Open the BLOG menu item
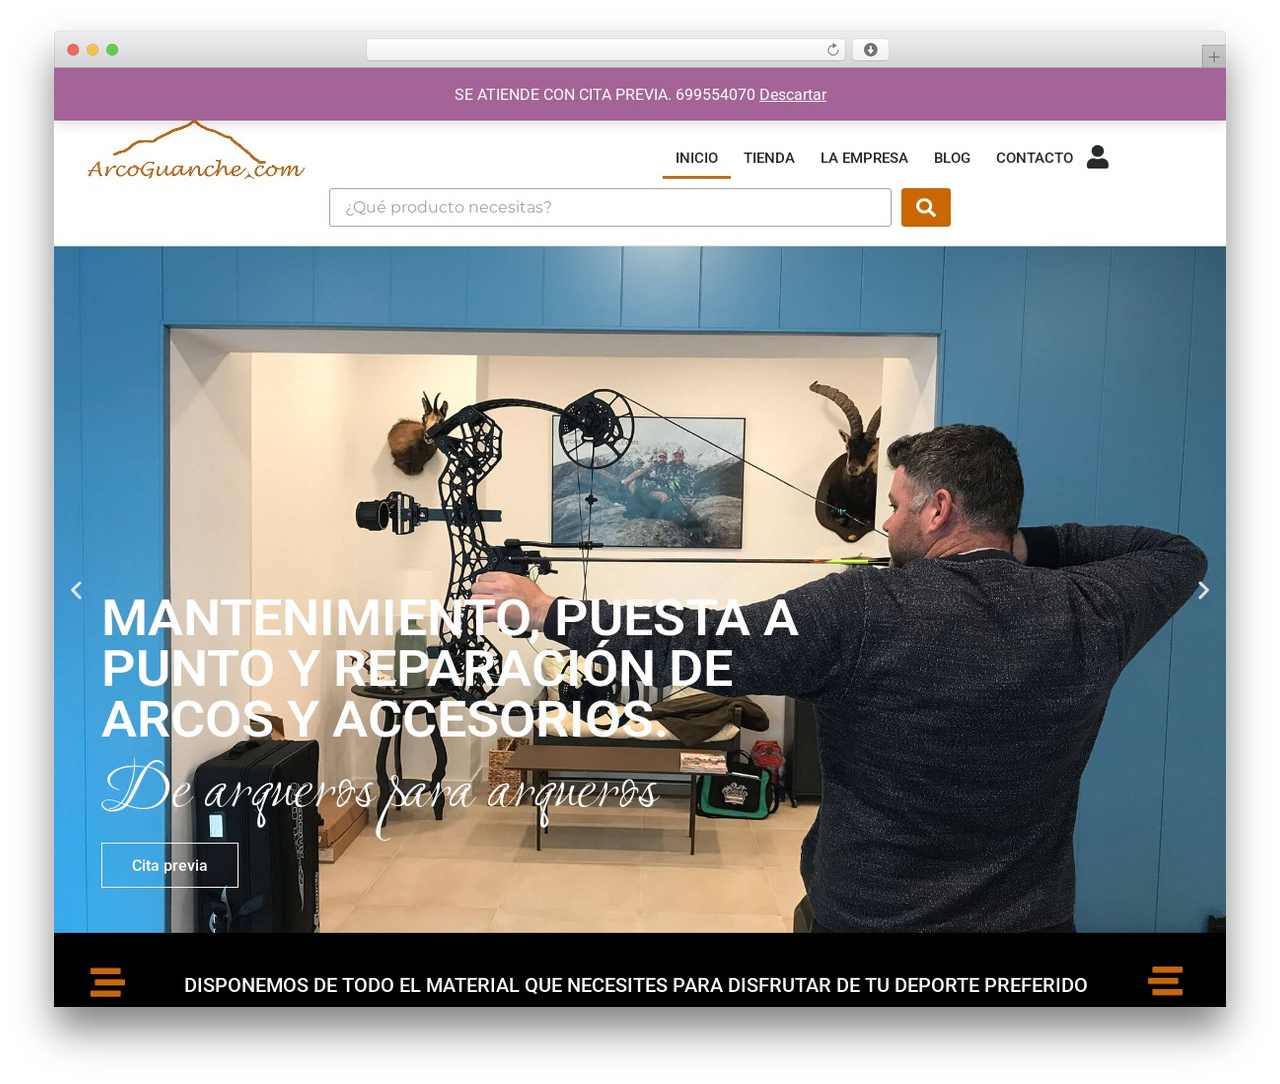This screenshot has width=1280, height=1084. (x=952, y=158)
